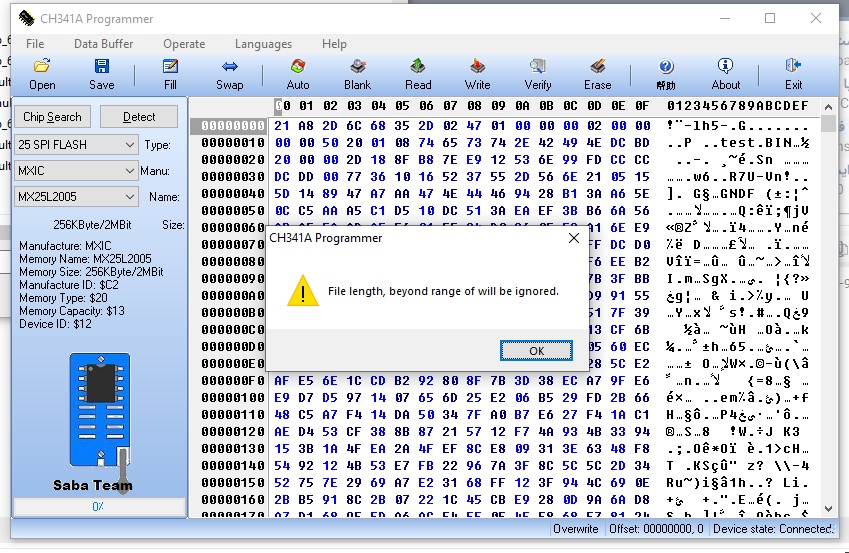Open the Operate menu
Image resolution: width=849 pixels, height=553 pixels.
click(x=184, y=44)
